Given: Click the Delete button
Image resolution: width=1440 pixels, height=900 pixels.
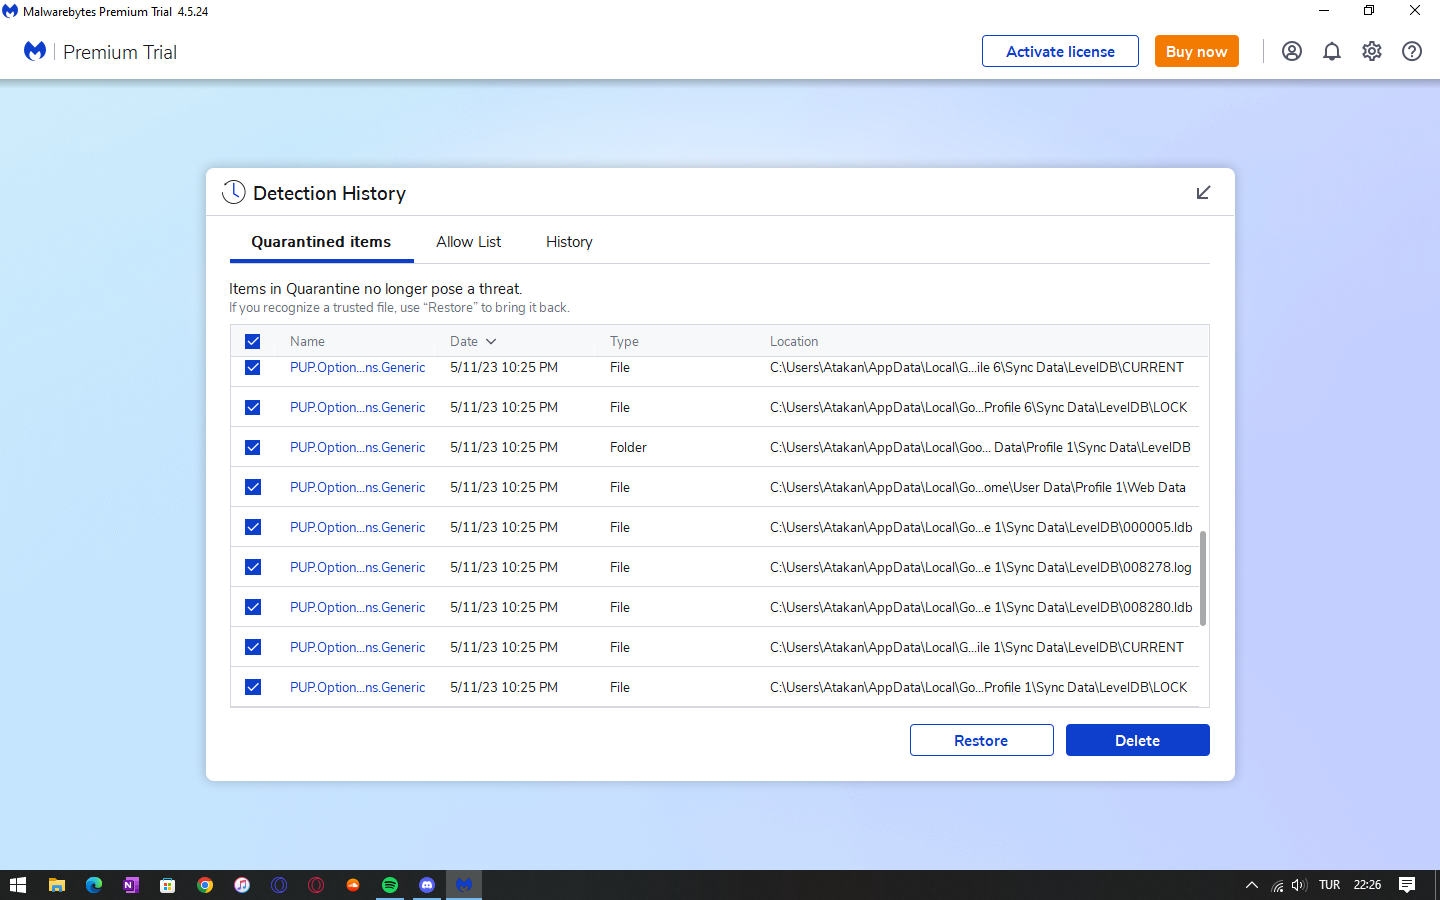Looking at the screenshot, I should 1137,740.
